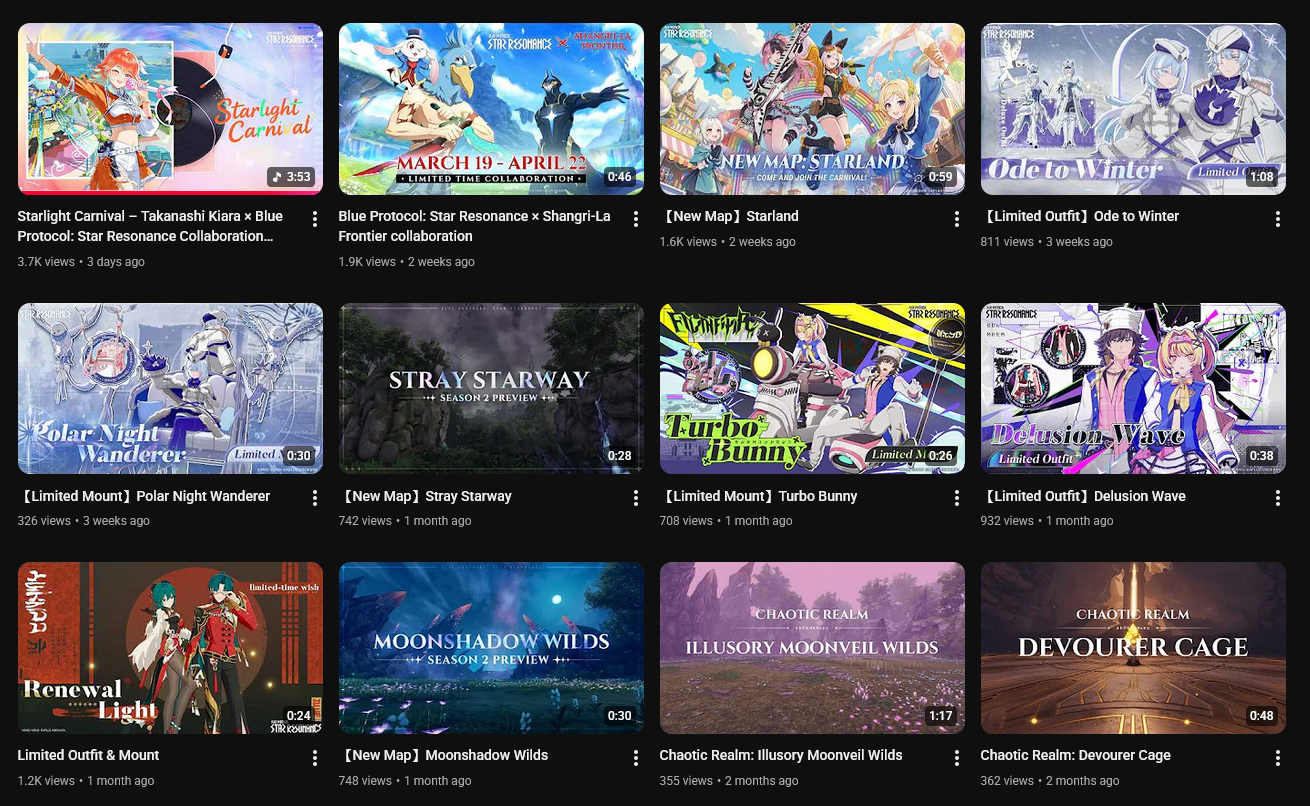Click the Delusion Wave thumbnail image
Viewport: 1310px width, 806px height.
pos(1133,389)
